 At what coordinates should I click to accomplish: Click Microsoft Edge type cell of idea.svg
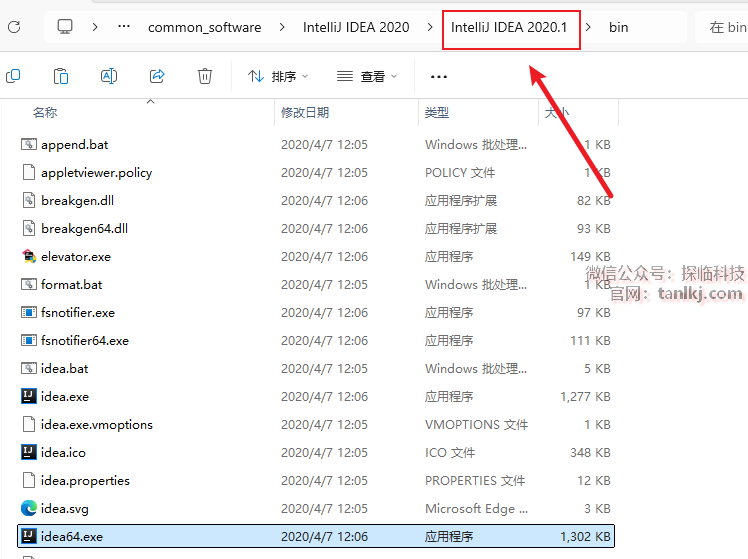tap(477, 509)
